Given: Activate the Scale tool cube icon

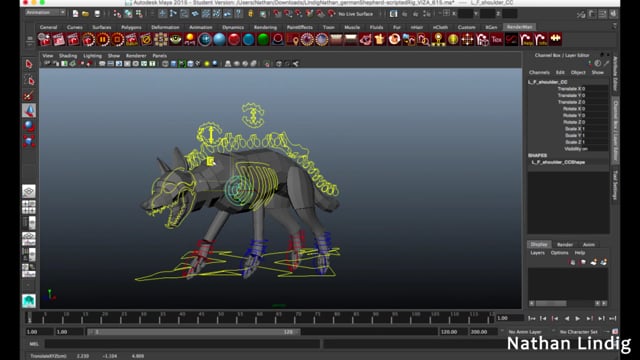Looking at the screenshot, I should pyautogui.click(x=29, y=141).
